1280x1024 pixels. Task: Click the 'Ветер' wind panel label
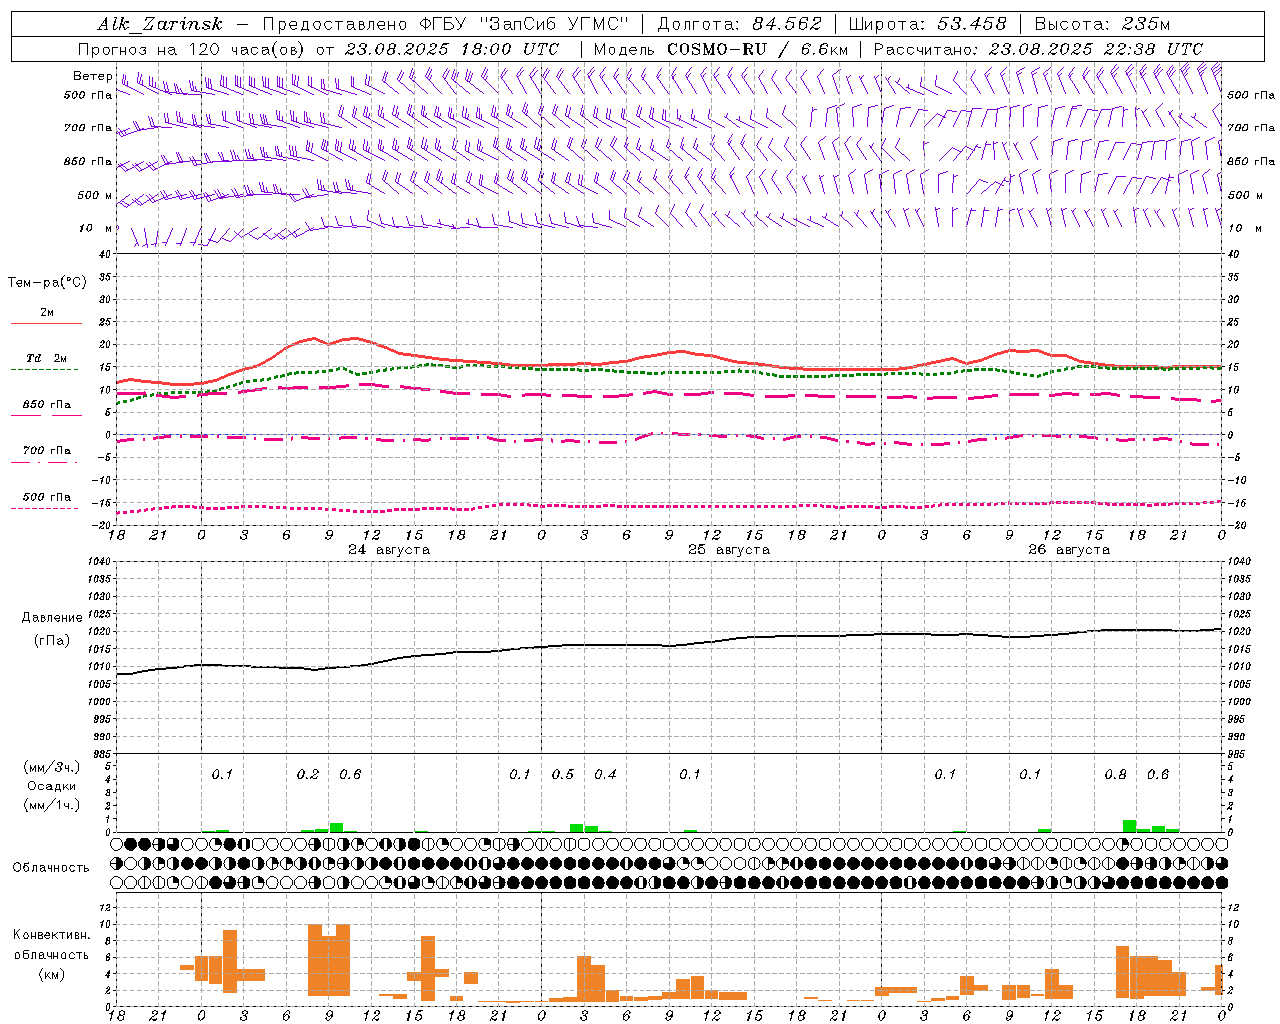coord(92,76)
